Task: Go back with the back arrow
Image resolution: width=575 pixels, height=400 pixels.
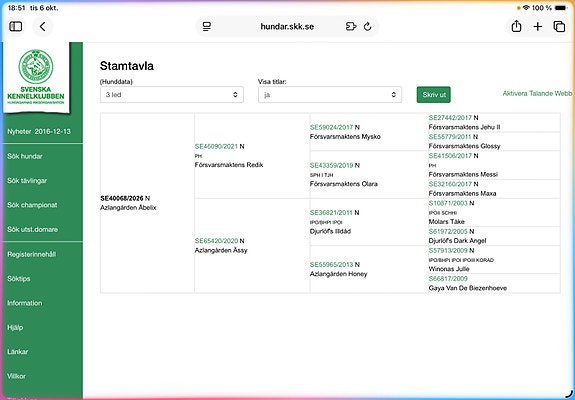Action: click(43, 26)
